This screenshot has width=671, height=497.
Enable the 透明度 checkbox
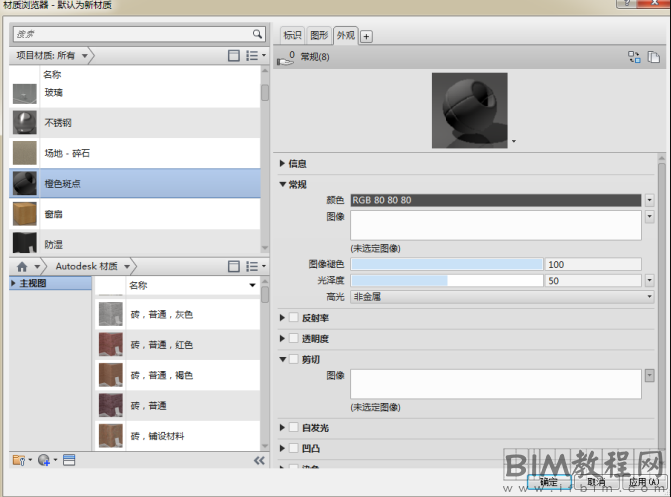[293, 338]
